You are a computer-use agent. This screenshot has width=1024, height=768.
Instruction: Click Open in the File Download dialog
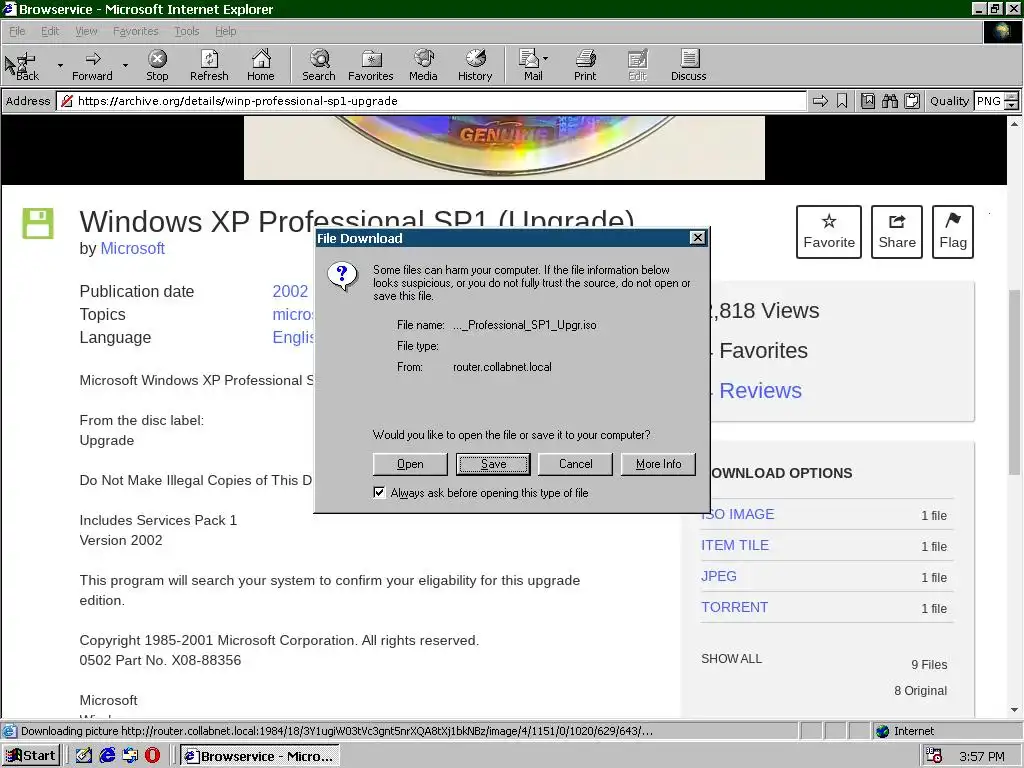(x=410, y=464)
